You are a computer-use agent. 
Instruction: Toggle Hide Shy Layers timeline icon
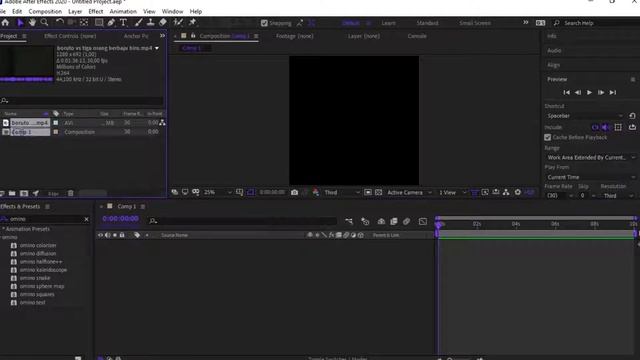[x=381, y=221]
